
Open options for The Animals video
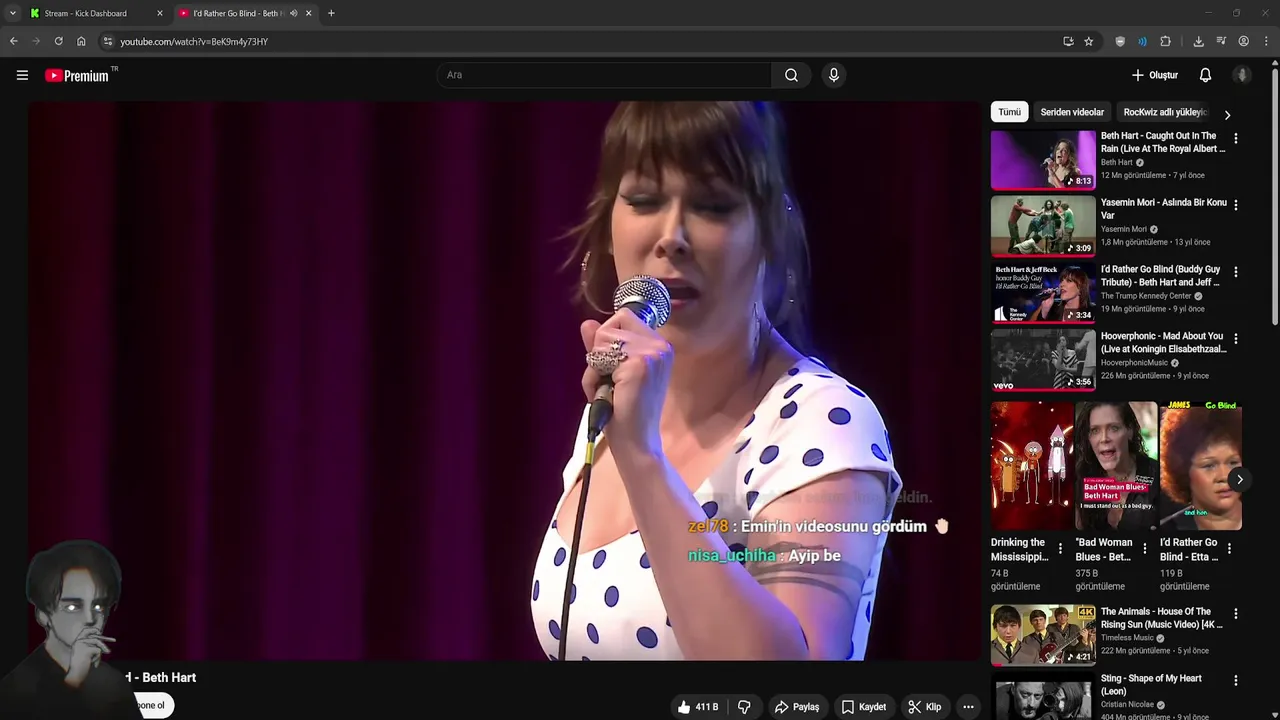pyautogui.click(x=1235, y=614)
